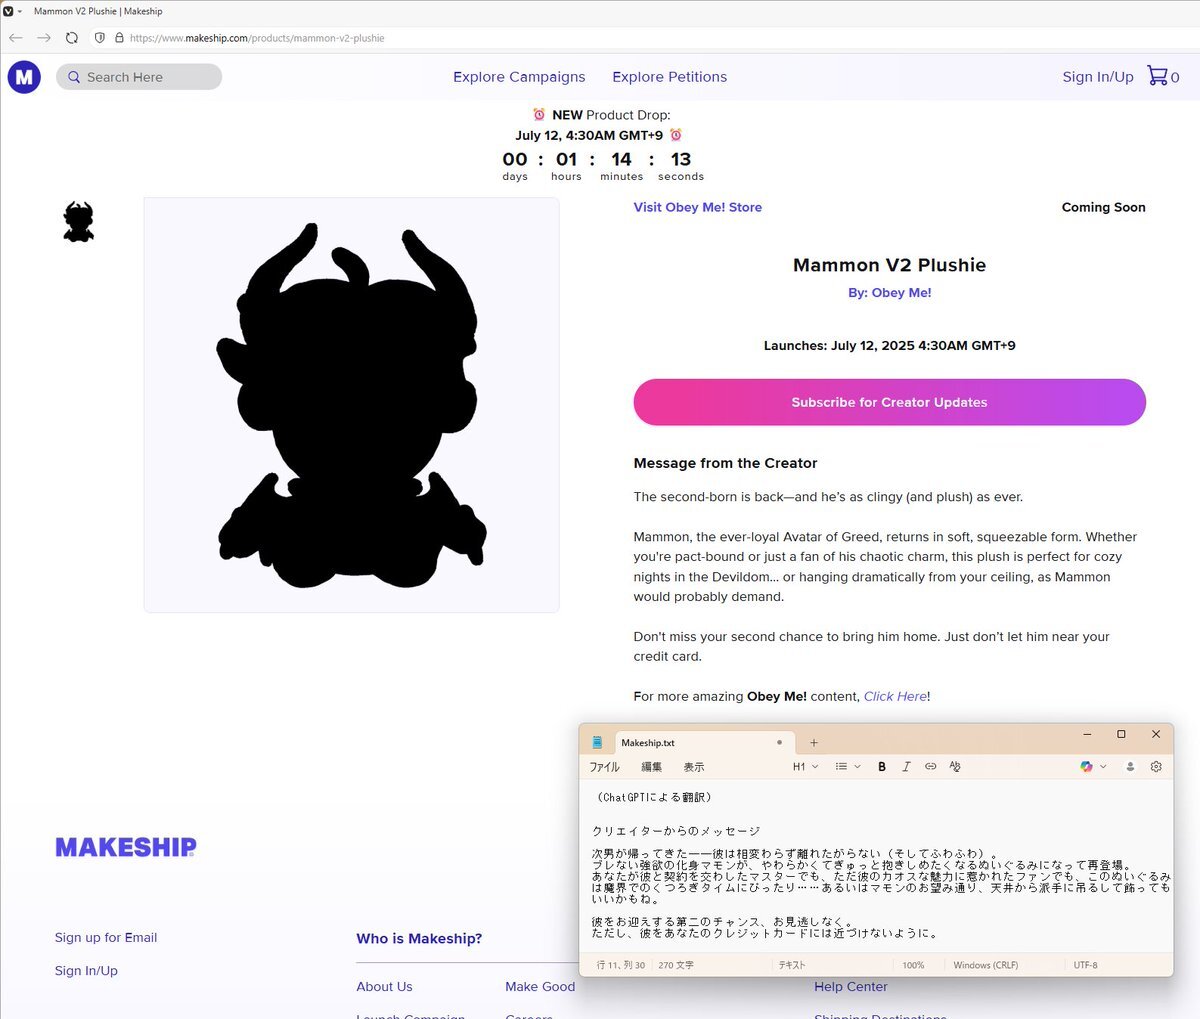
Task: Maximize the Notepad window
Action: (x=1121, y=734)
